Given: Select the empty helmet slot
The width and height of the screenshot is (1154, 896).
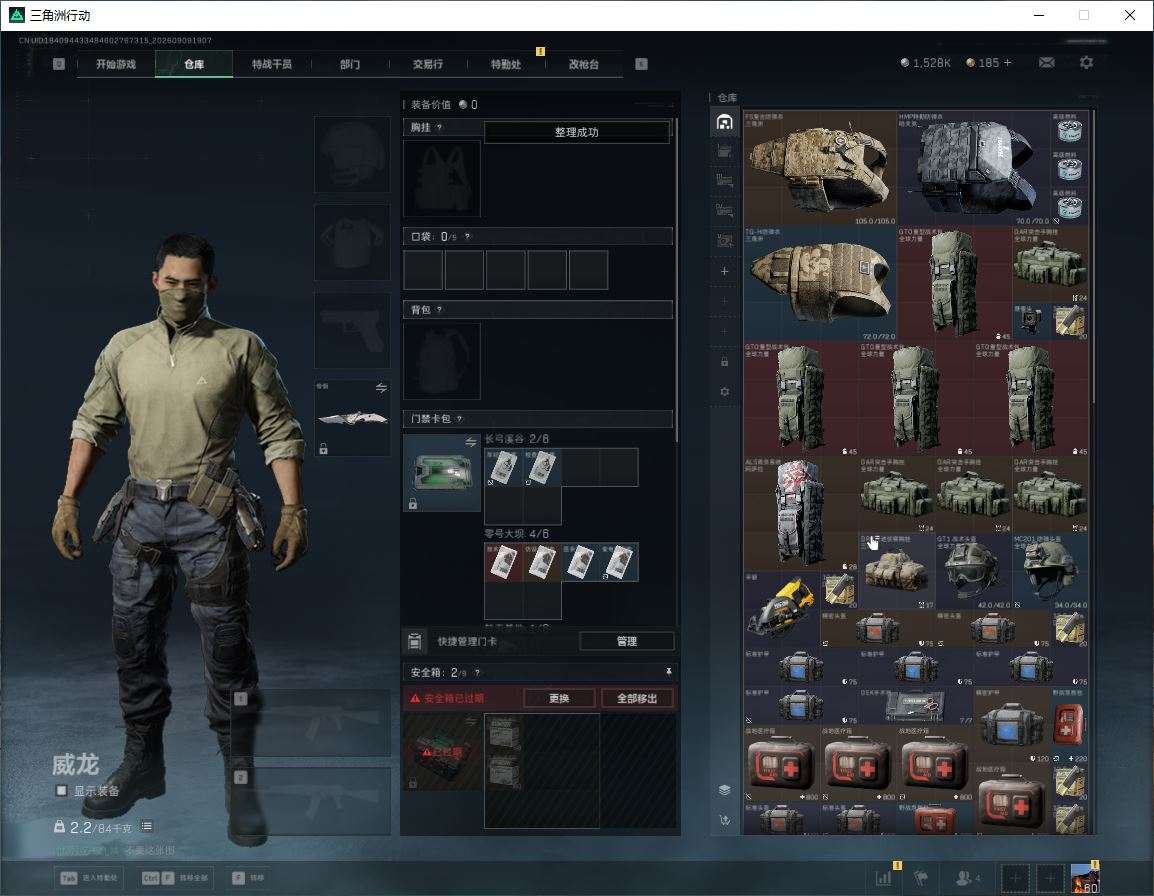Looking at the screenshot, I should click(352, 154).
